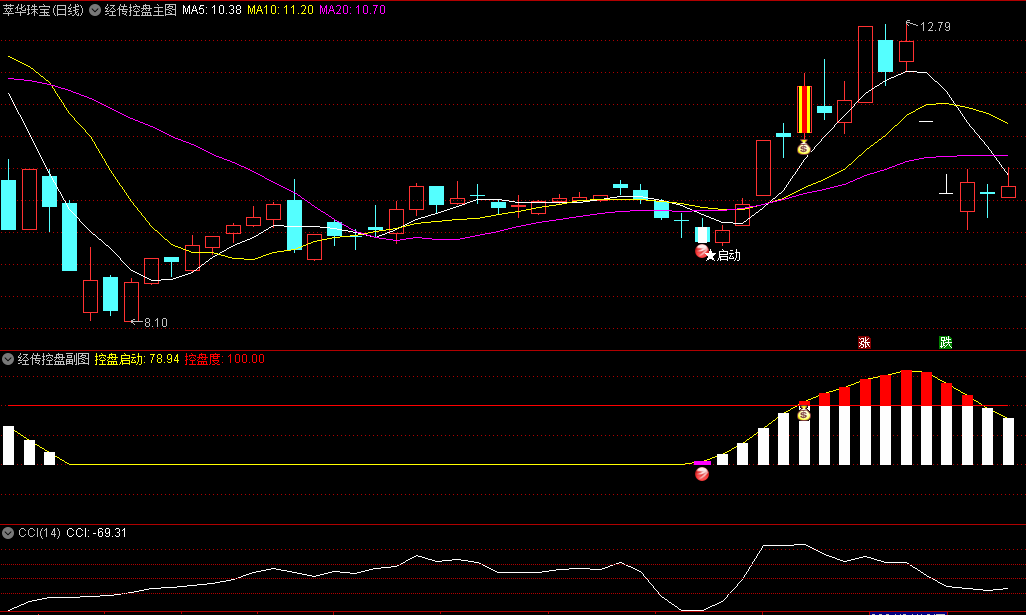Click the 12.79 high price label
The height and width of the screenshot is (615, 1026).
coord(935,27)
